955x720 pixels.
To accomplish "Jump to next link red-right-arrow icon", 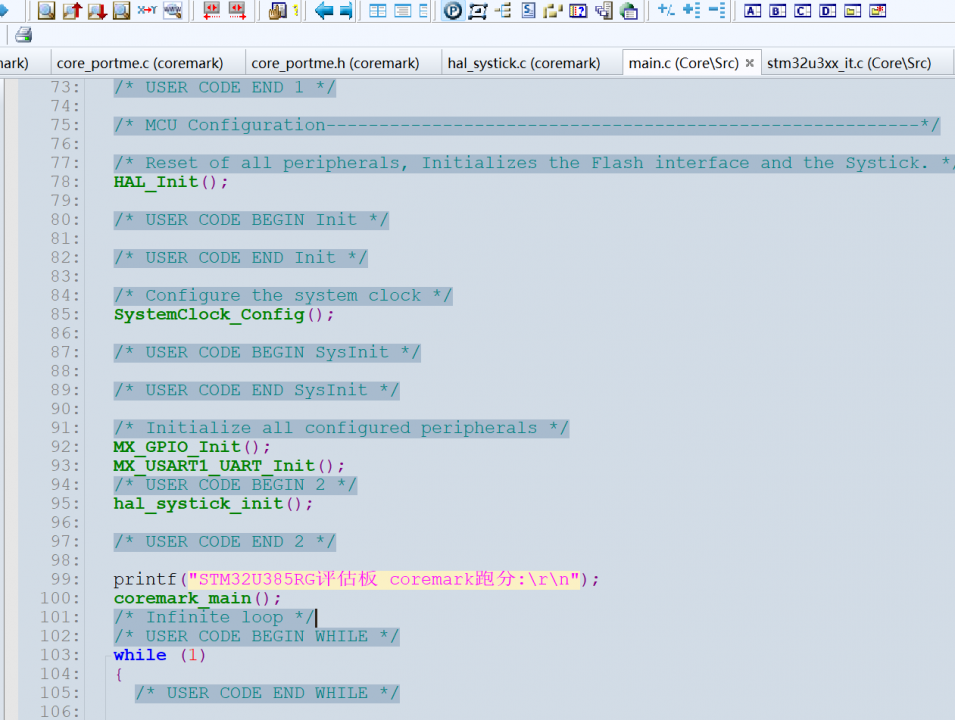I will 237,10.
